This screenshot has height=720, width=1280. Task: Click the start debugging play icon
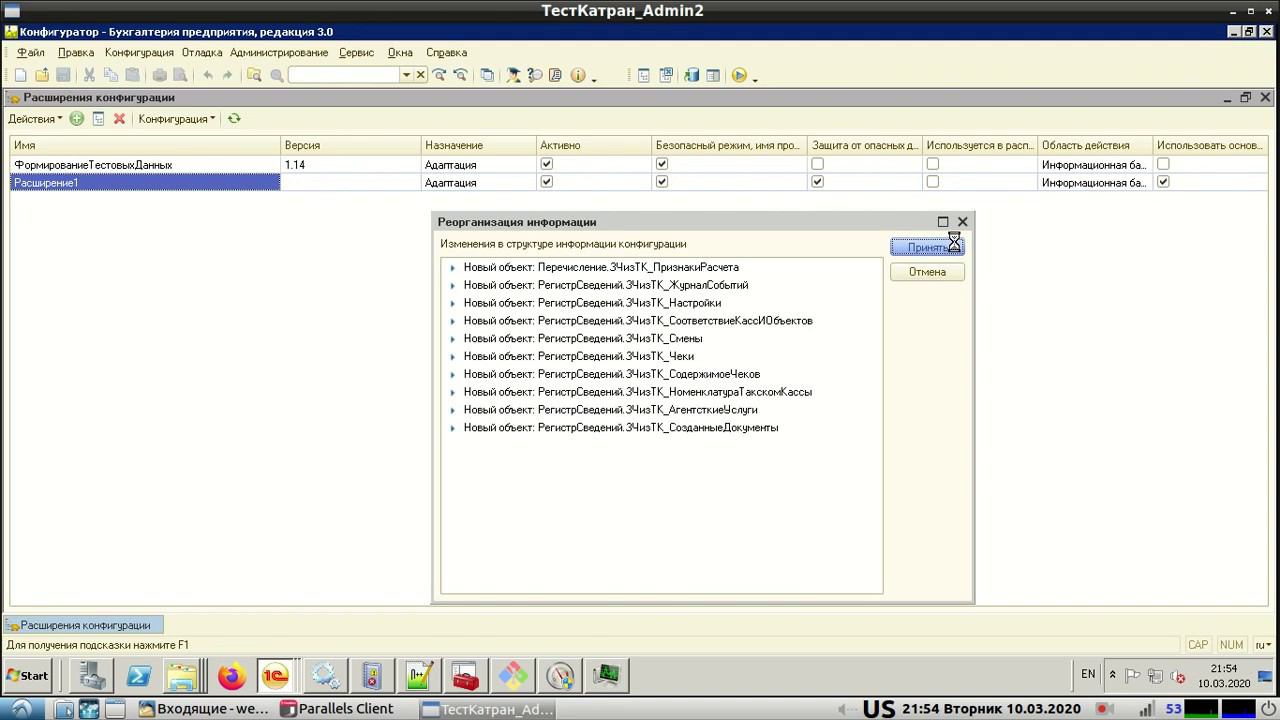coord(739,75)
